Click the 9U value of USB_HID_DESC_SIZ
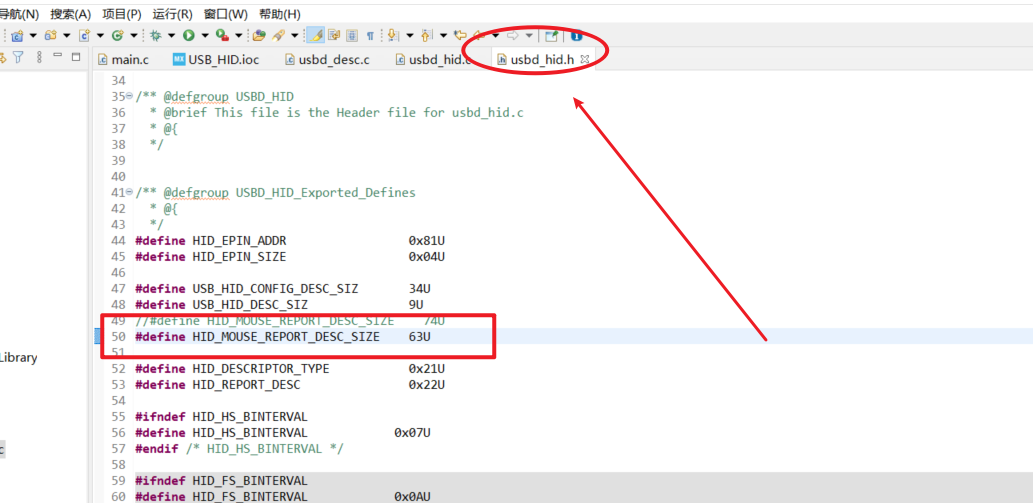 tap(416, 305)
